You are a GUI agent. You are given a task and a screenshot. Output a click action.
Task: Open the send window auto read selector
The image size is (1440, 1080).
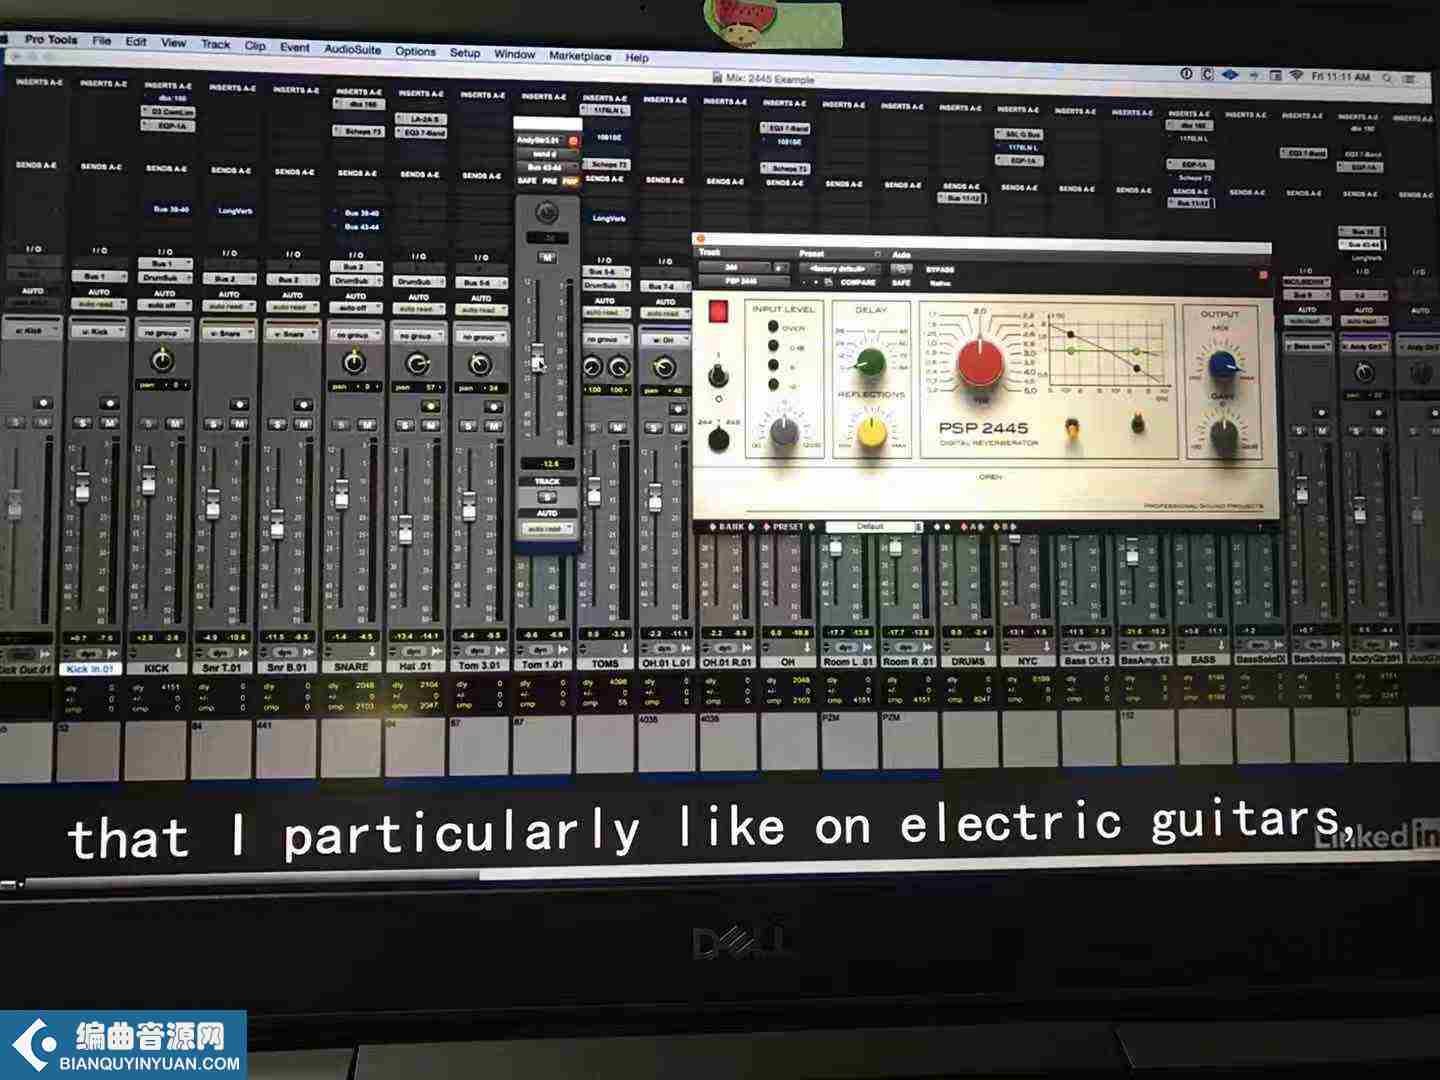pos(546,528)
